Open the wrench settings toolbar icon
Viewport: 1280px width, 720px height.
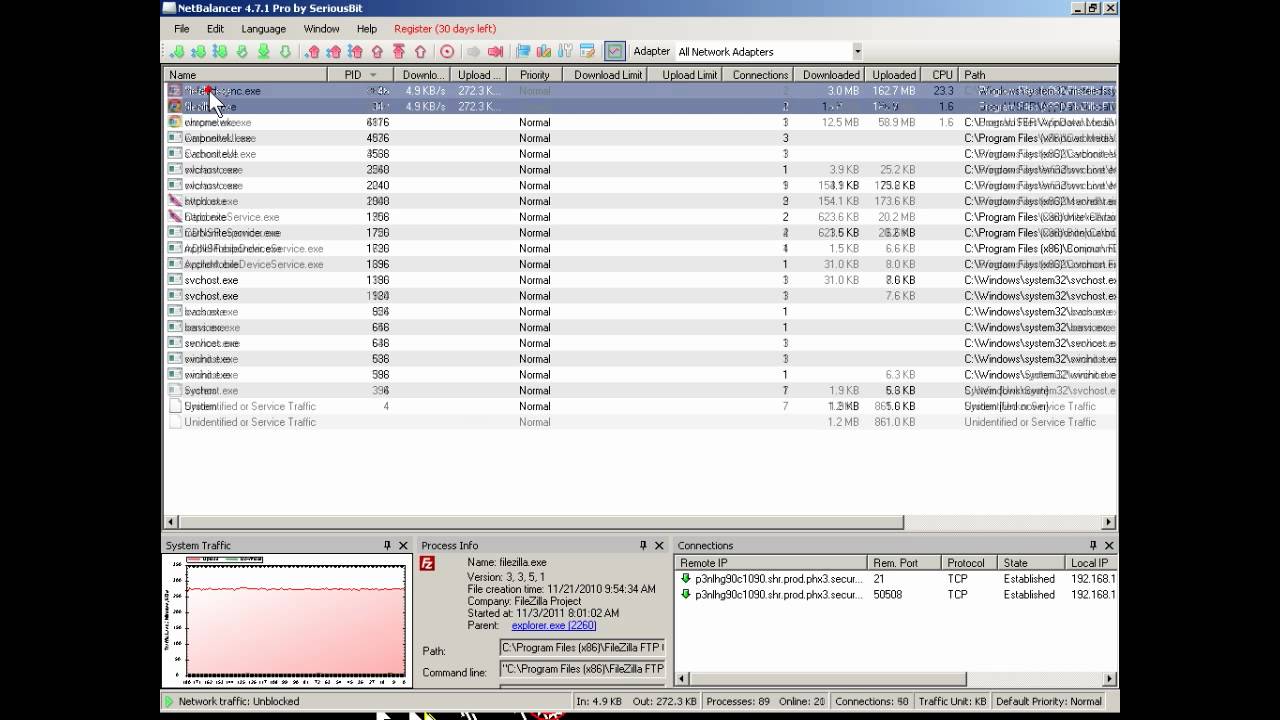(x=565, y=51)
